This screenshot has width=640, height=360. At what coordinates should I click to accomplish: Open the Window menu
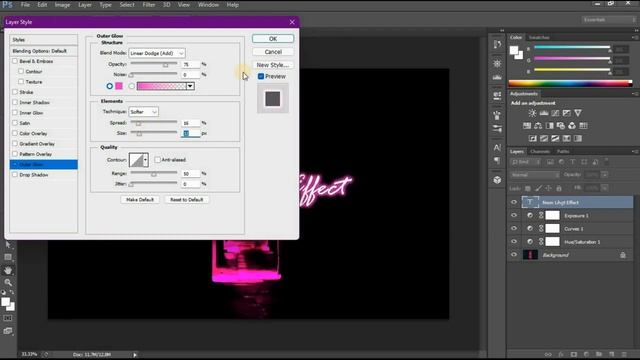(208, 5)
